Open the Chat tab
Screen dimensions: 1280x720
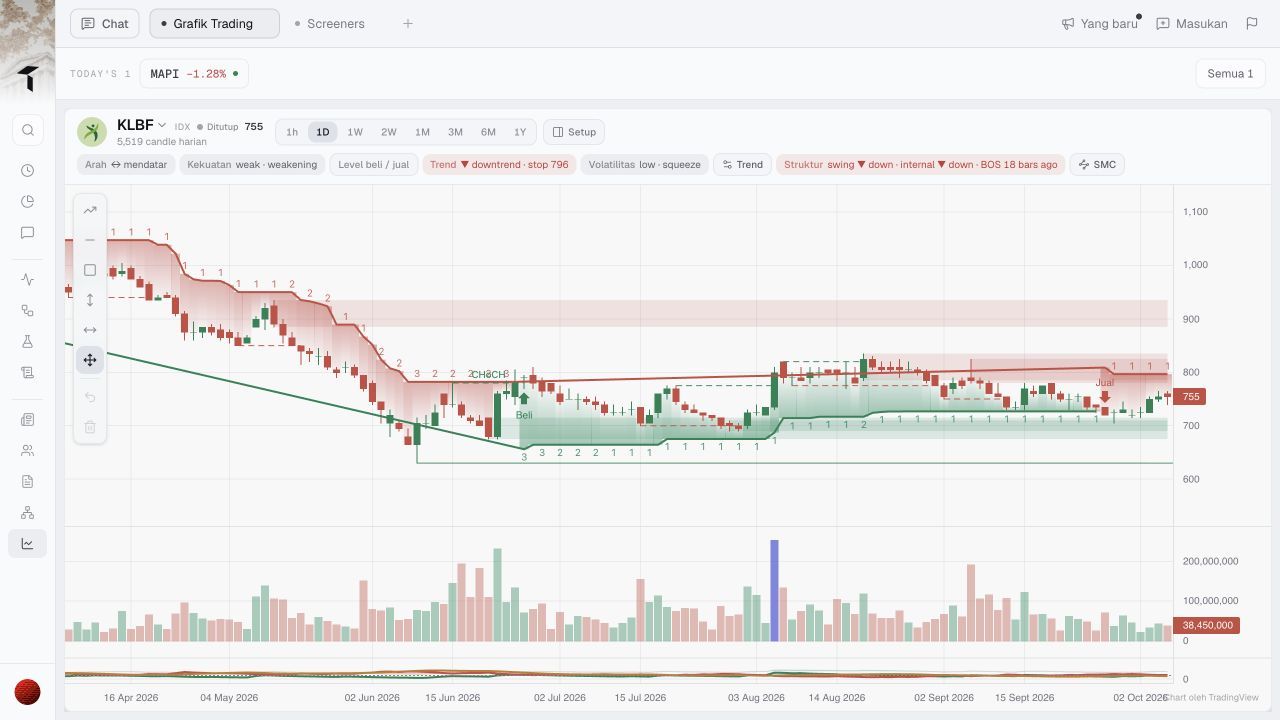[105, 24]
